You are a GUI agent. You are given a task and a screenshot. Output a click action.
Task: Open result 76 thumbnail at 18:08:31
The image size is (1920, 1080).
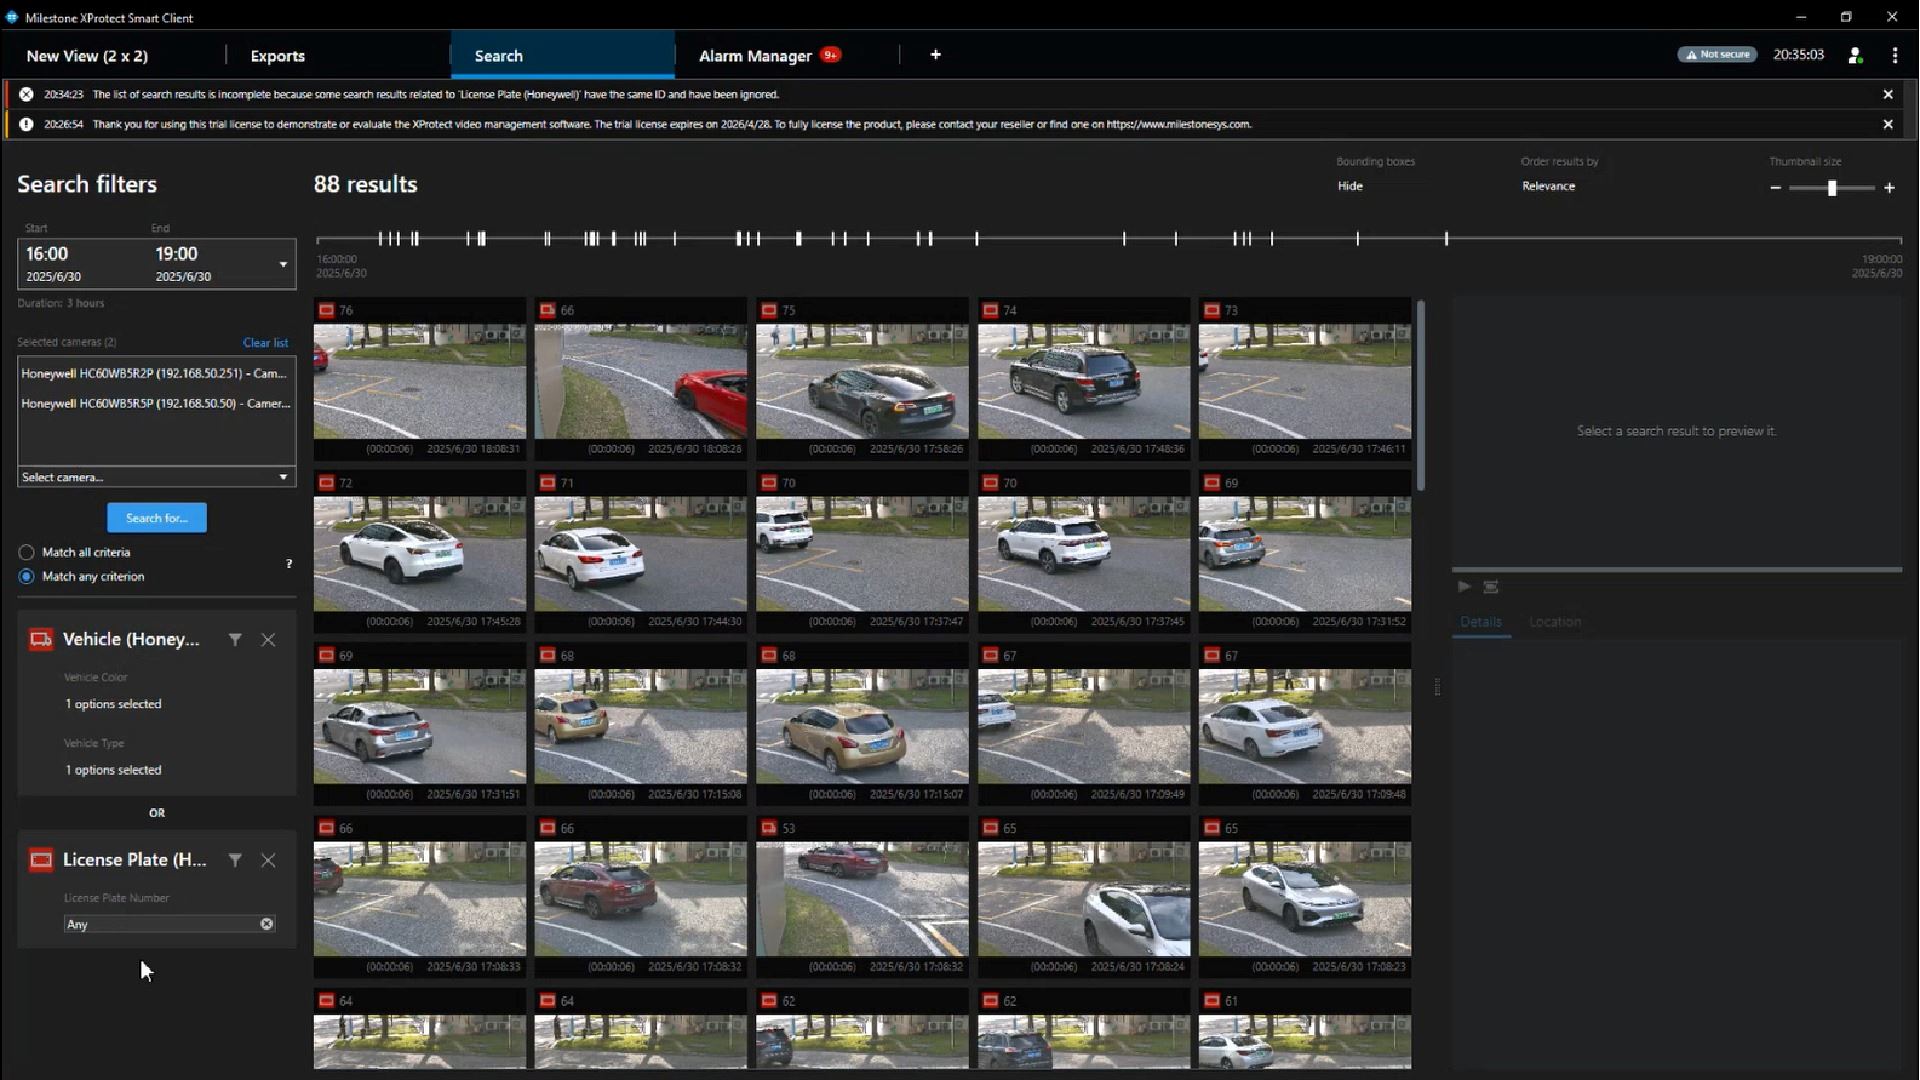(x=419, y=382)
